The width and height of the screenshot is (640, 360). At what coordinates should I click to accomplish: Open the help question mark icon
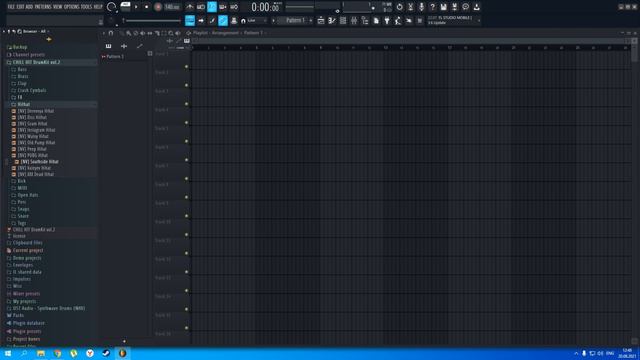pyautogui.click(x=433, y=7)
